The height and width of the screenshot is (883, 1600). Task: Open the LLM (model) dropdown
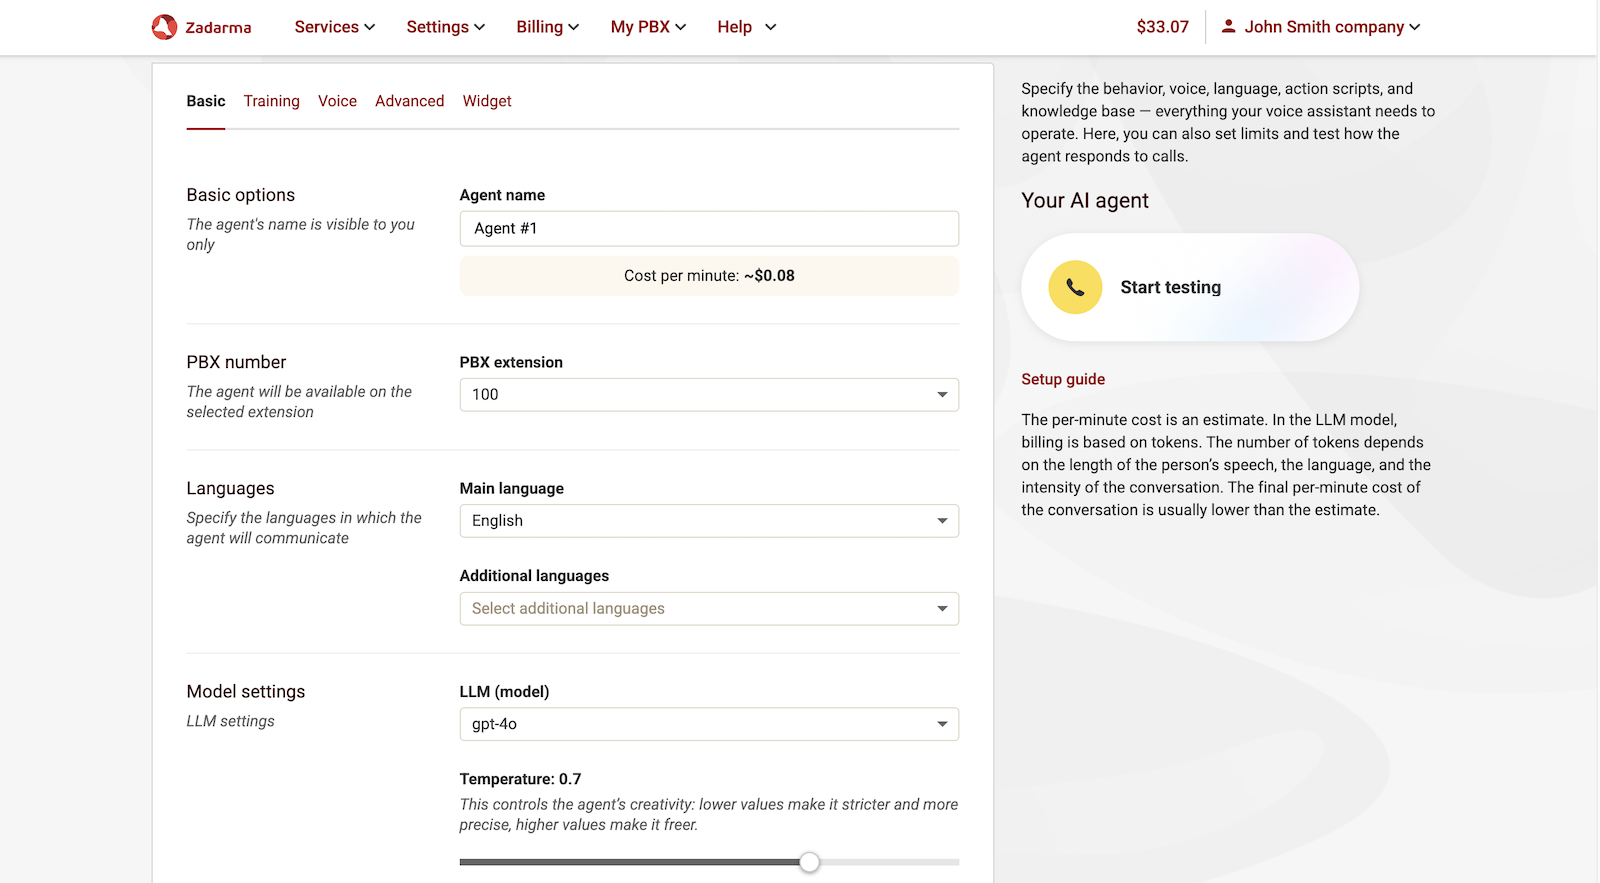(x=709, y=724)
